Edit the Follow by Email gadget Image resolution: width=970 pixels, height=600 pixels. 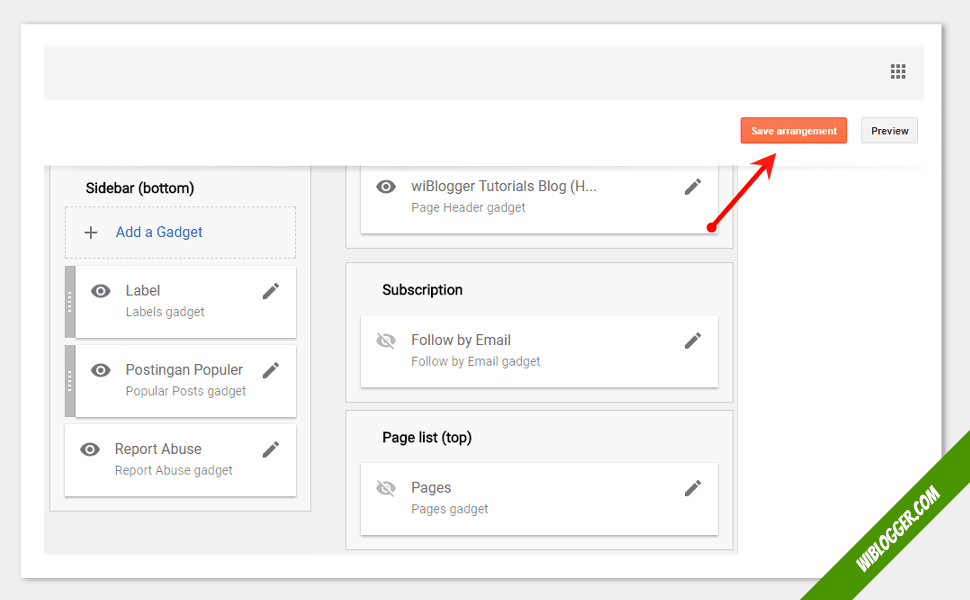693,341
